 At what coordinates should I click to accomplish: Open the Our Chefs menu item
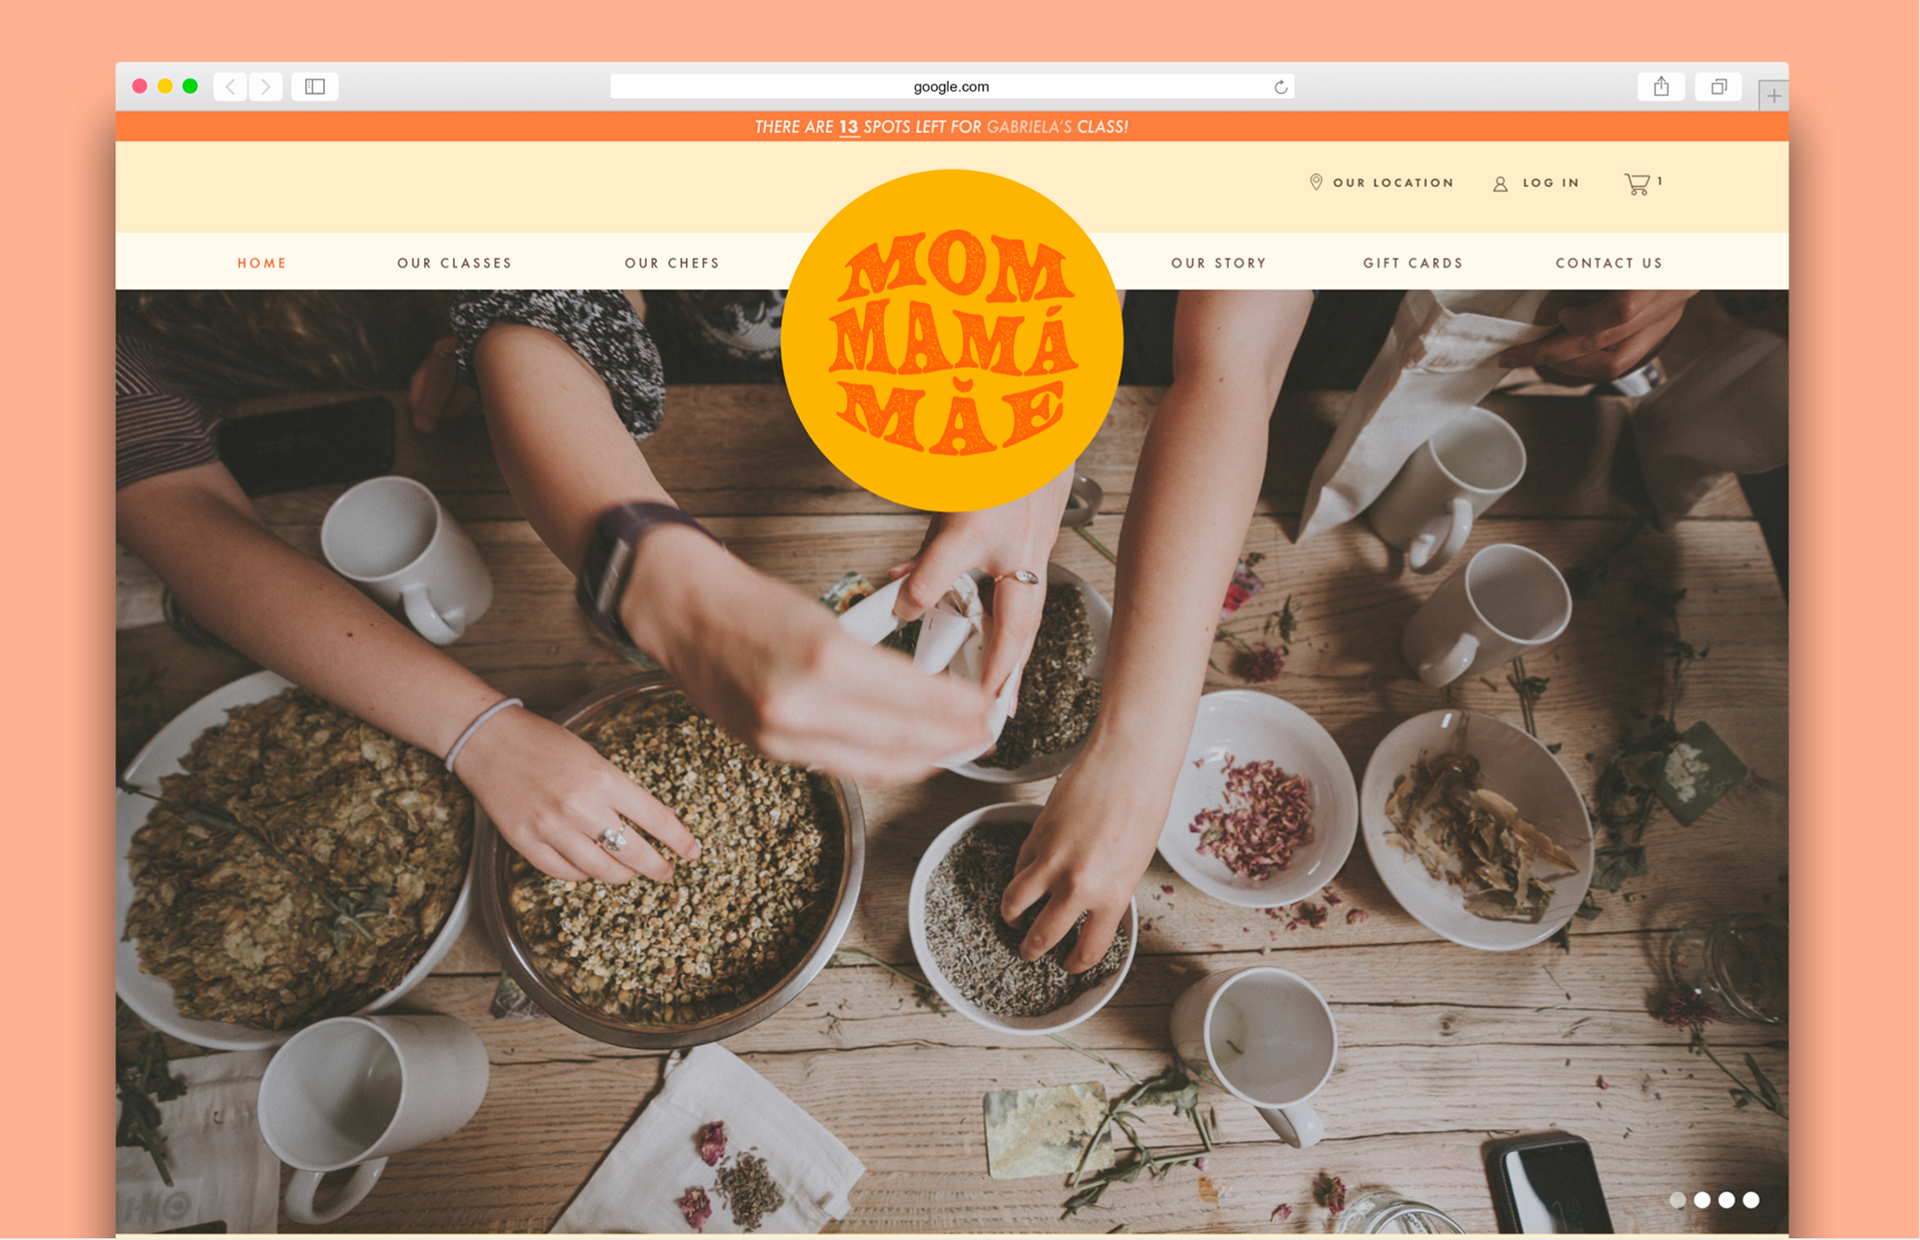click(672, 263)
